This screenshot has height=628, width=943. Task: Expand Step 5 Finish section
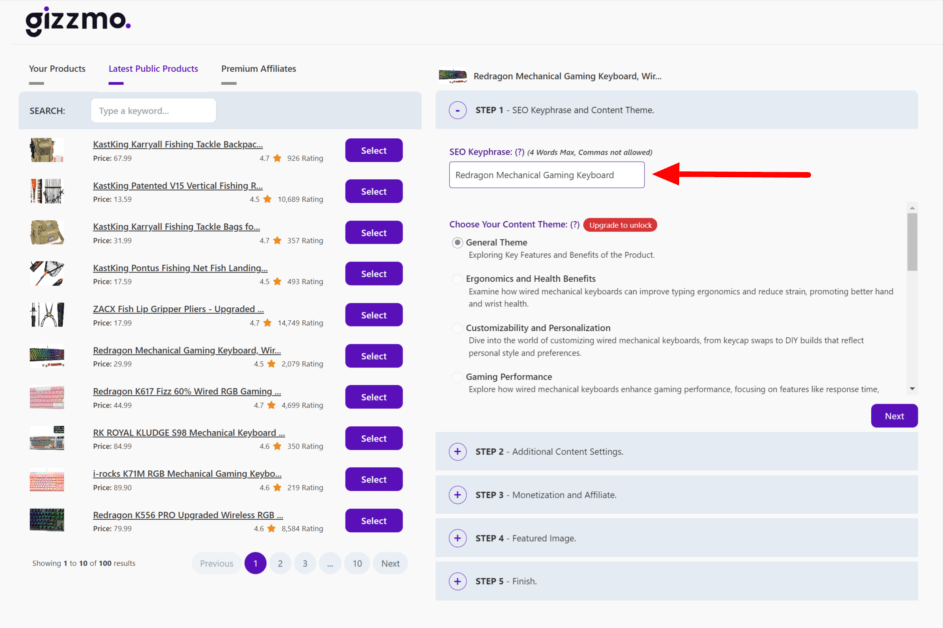coord(458,581)
